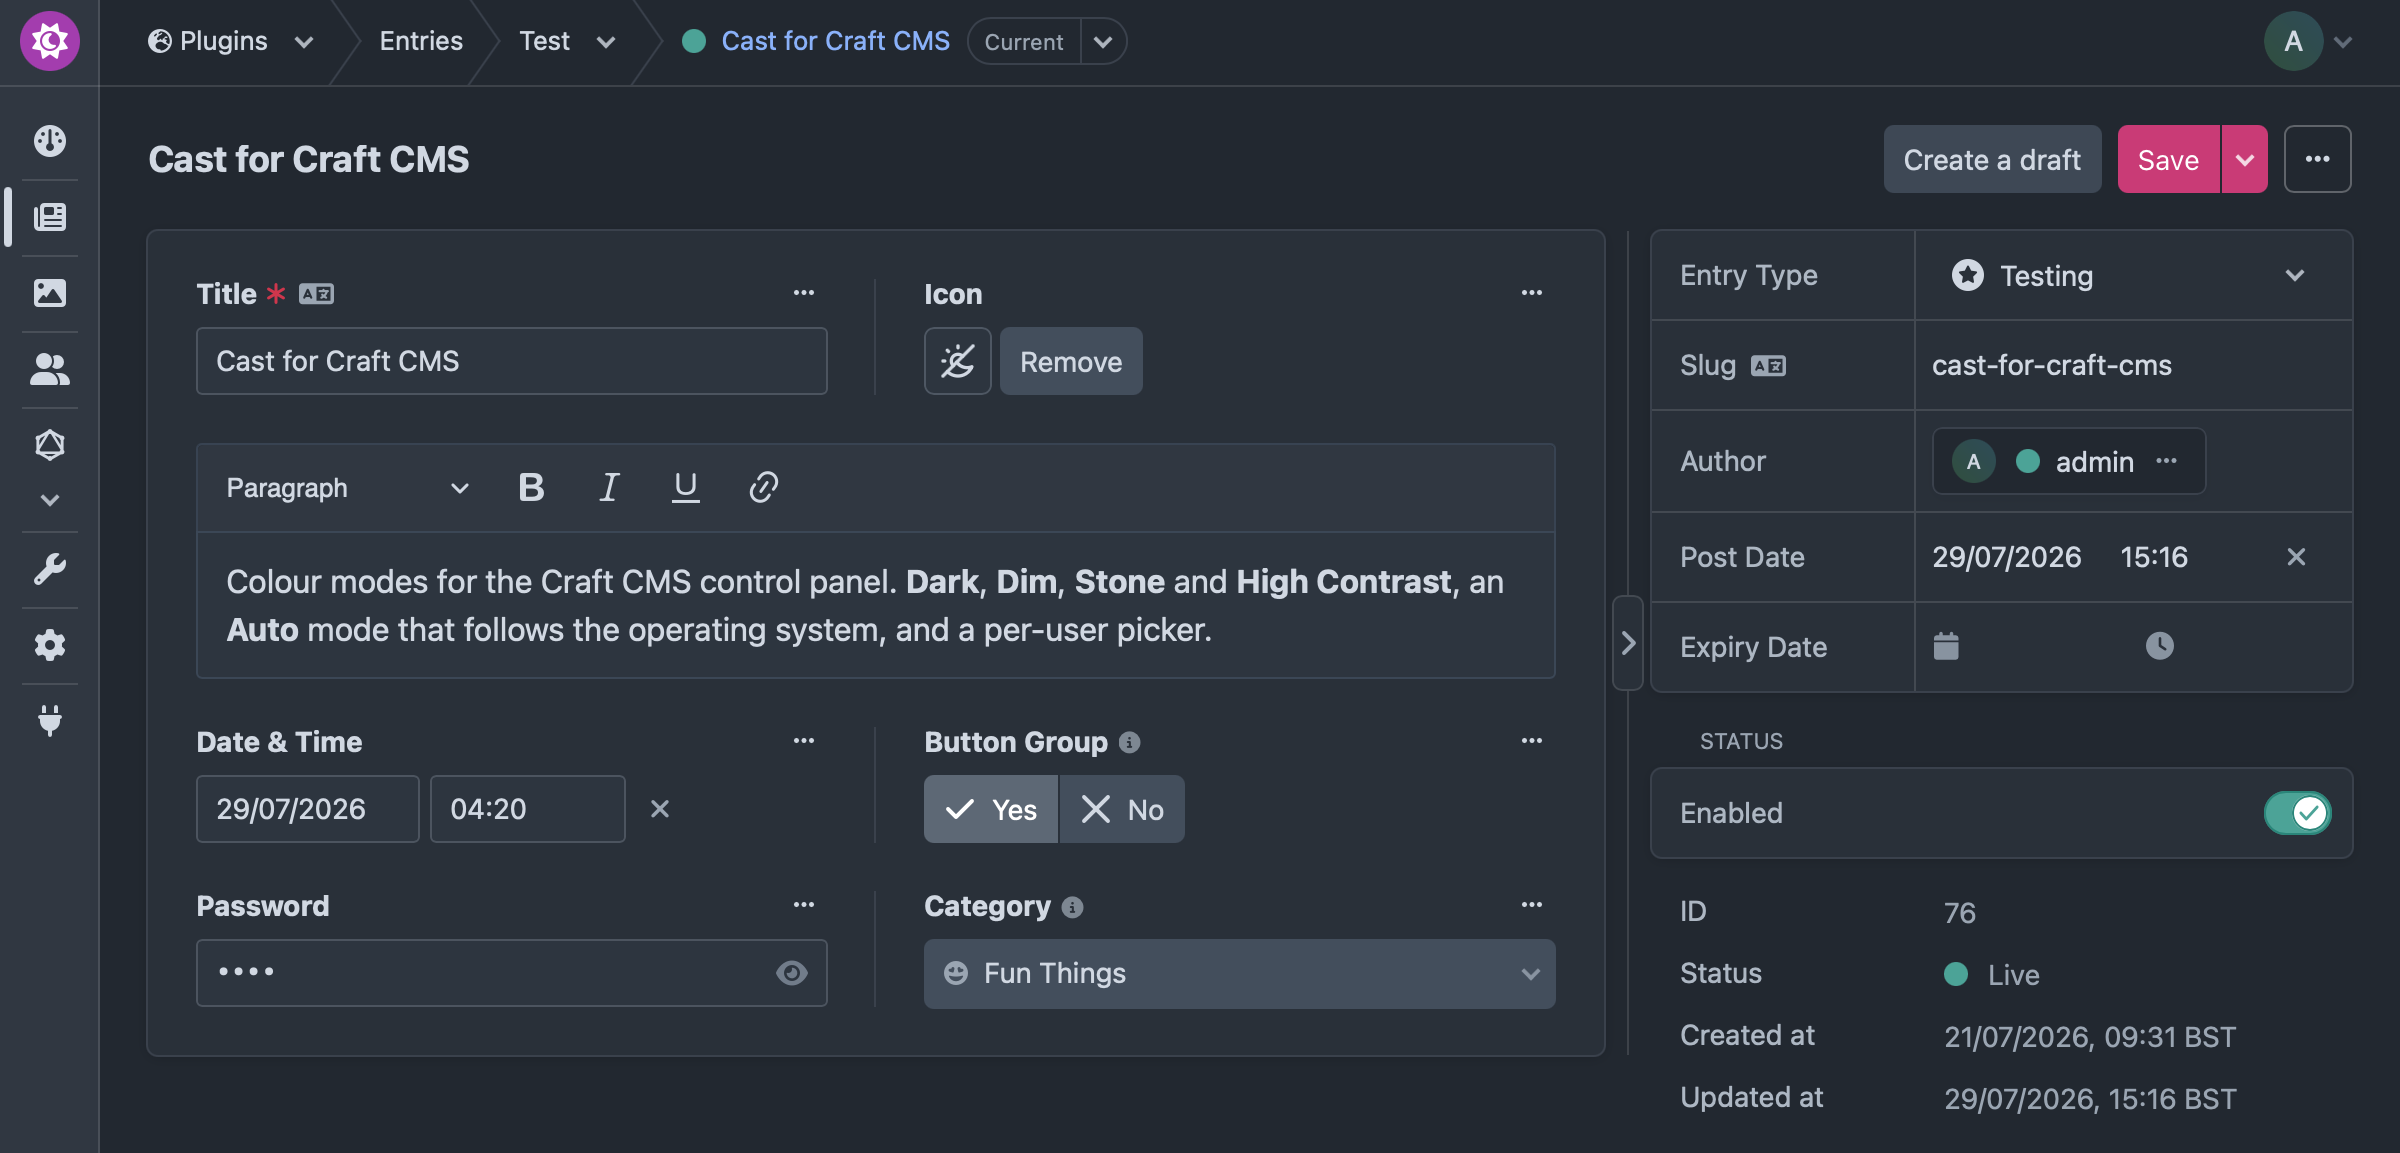Image resolution: width=2400 pixels, height=1153 pixels.
Task: Edit the Post Date time 15:16
Action: (2154, 557)
